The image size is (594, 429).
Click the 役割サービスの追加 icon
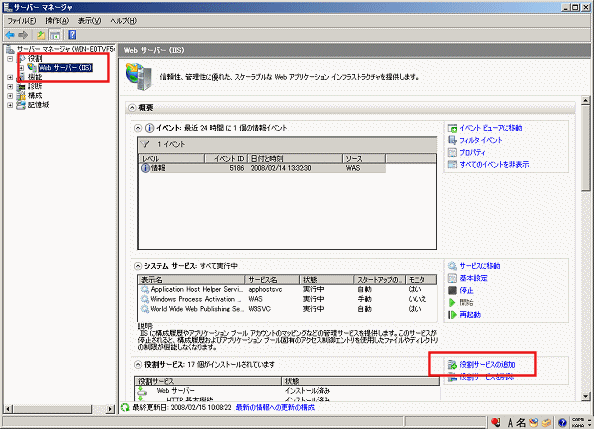click(452, 365)
